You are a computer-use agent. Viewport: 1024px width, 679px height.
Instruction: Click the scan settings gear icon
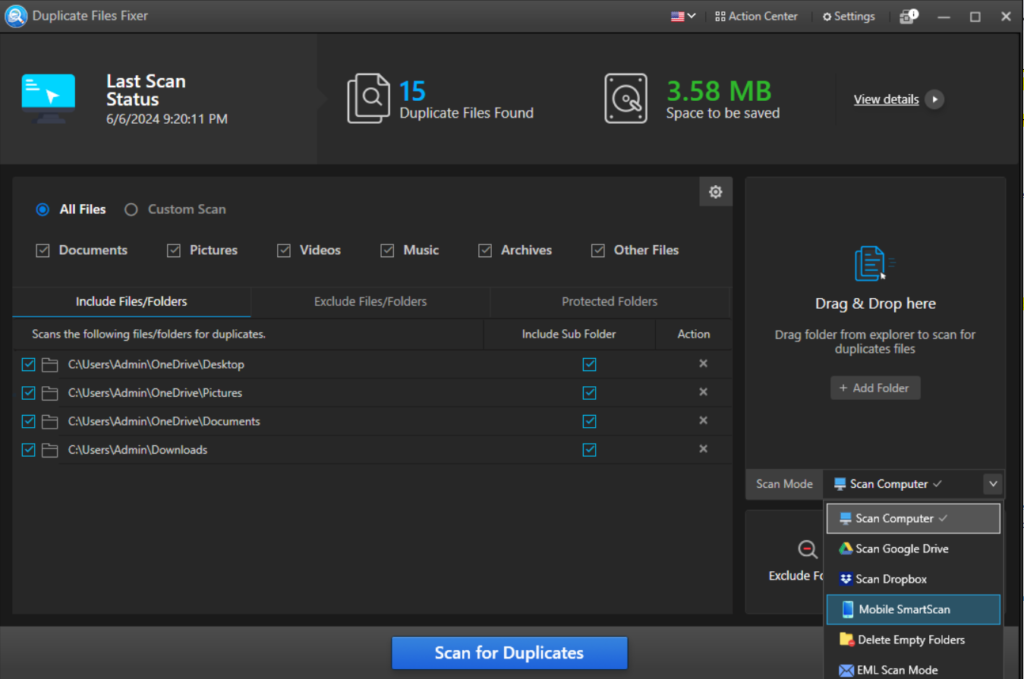715,192
